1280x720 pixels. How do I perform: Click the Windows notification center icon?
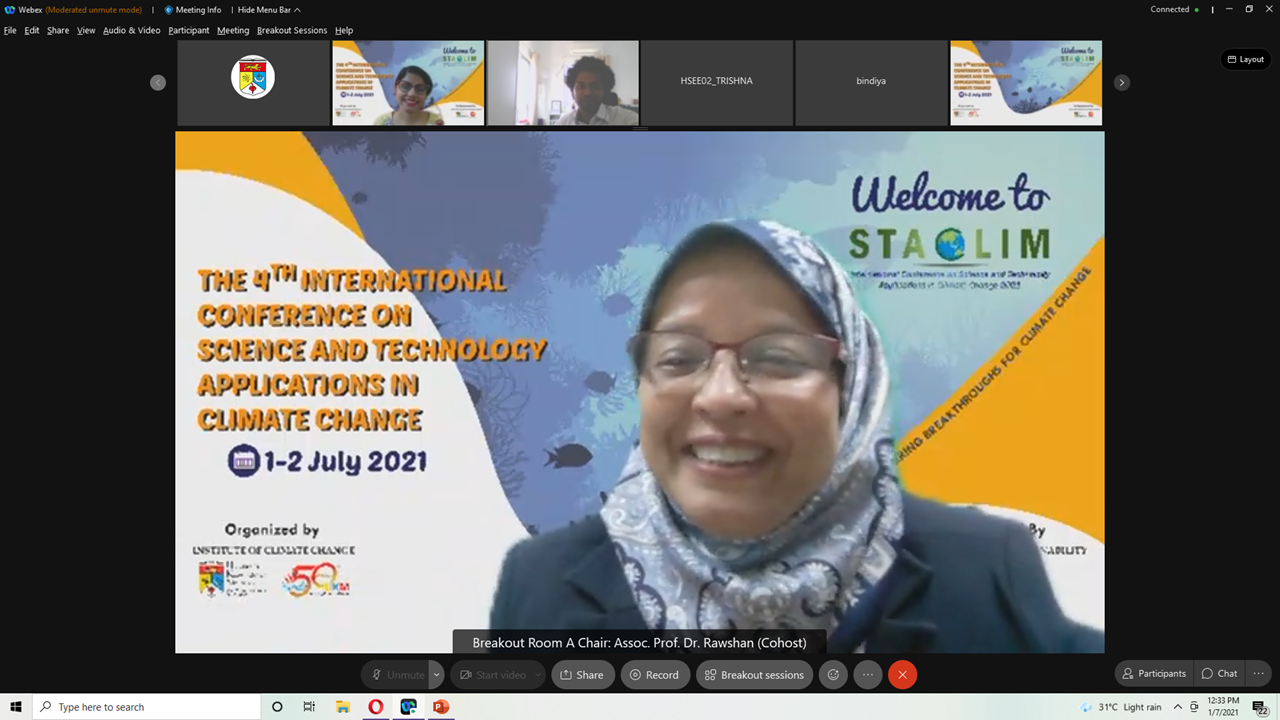[x=1260, y=707]
